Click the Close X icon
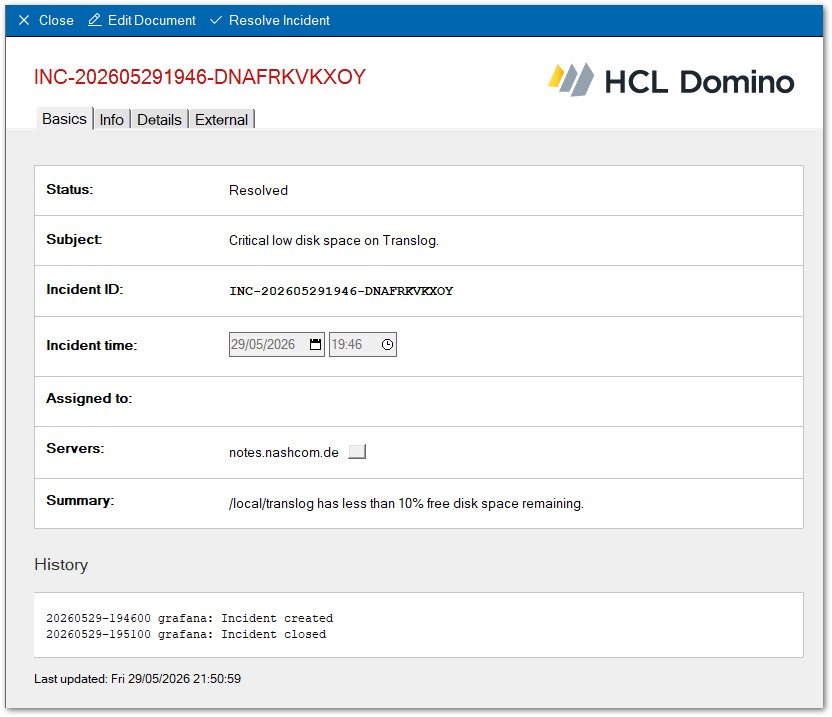This screenshot has width=832, height=717. pyautogui.click(x=24, y=20)
